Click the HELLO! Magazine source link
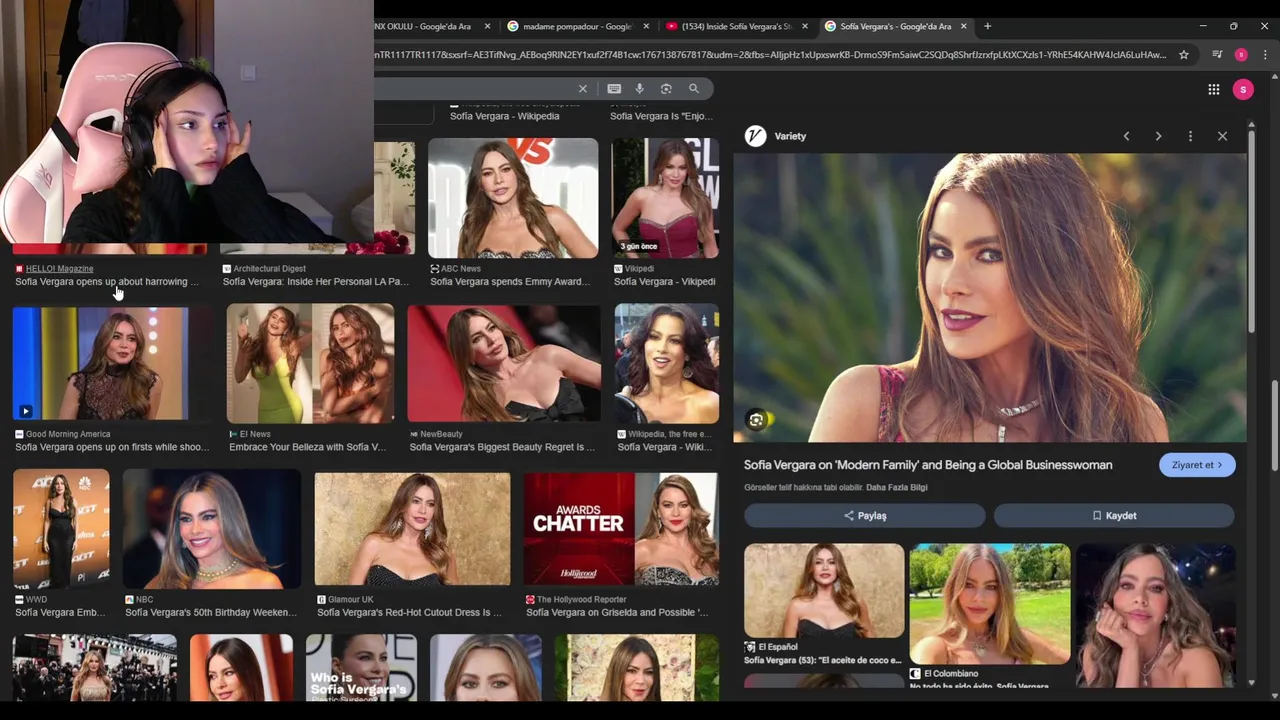Viewport: 1280px width, 720px height. coord(59,269)
